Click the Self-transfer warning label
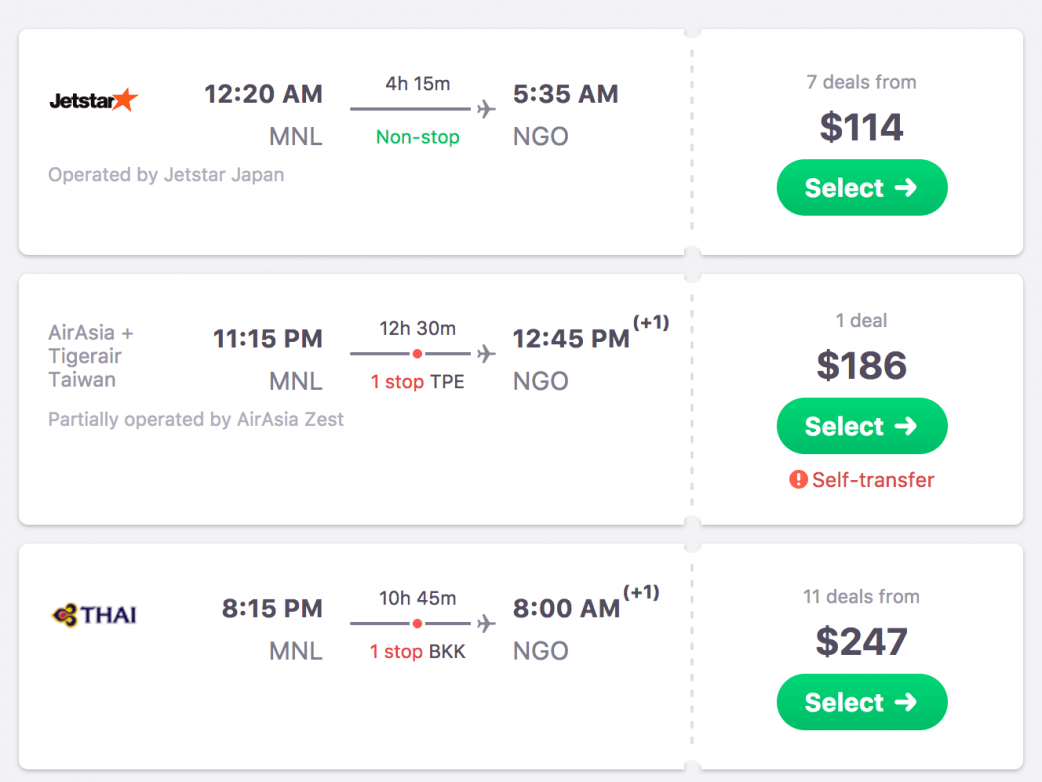1042x782 pixels. pos(872,480)
